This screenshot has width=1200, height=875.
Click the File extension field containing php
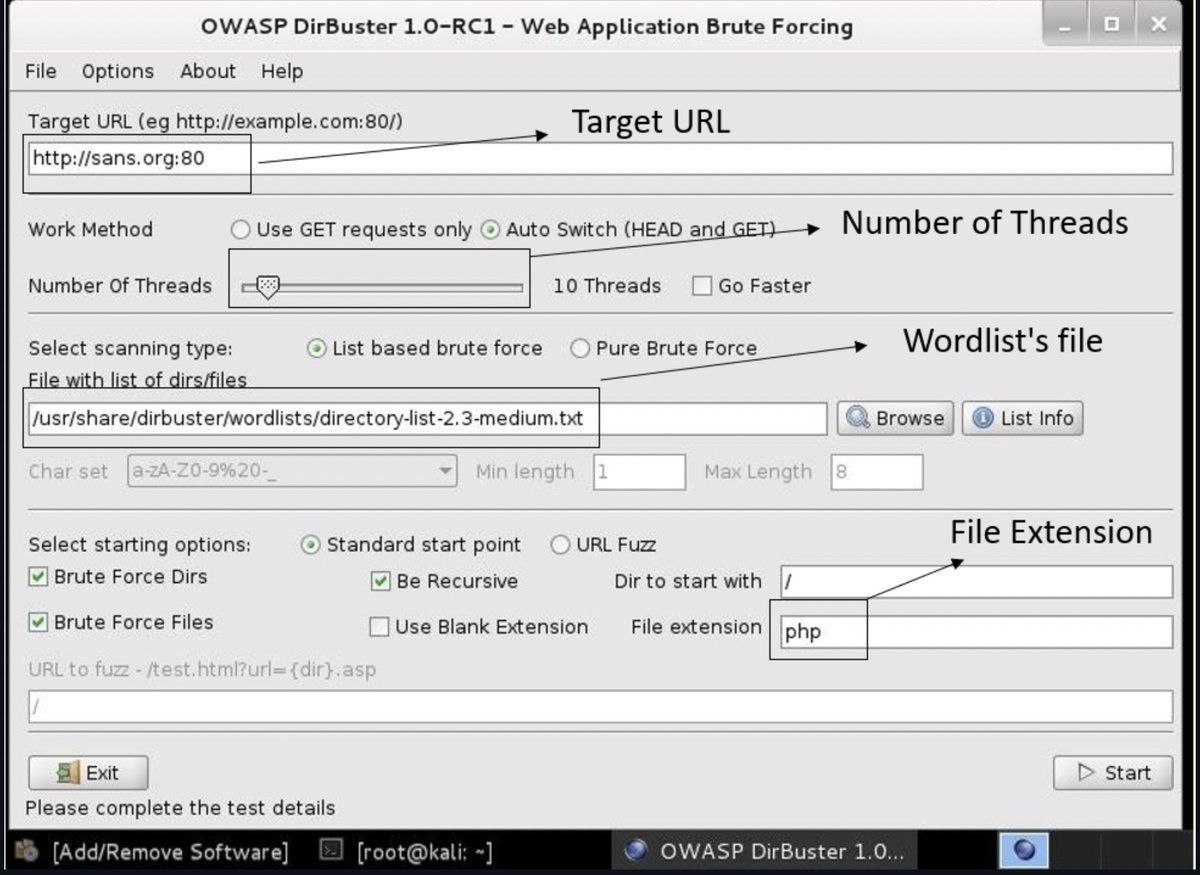(x=975, y=631)
